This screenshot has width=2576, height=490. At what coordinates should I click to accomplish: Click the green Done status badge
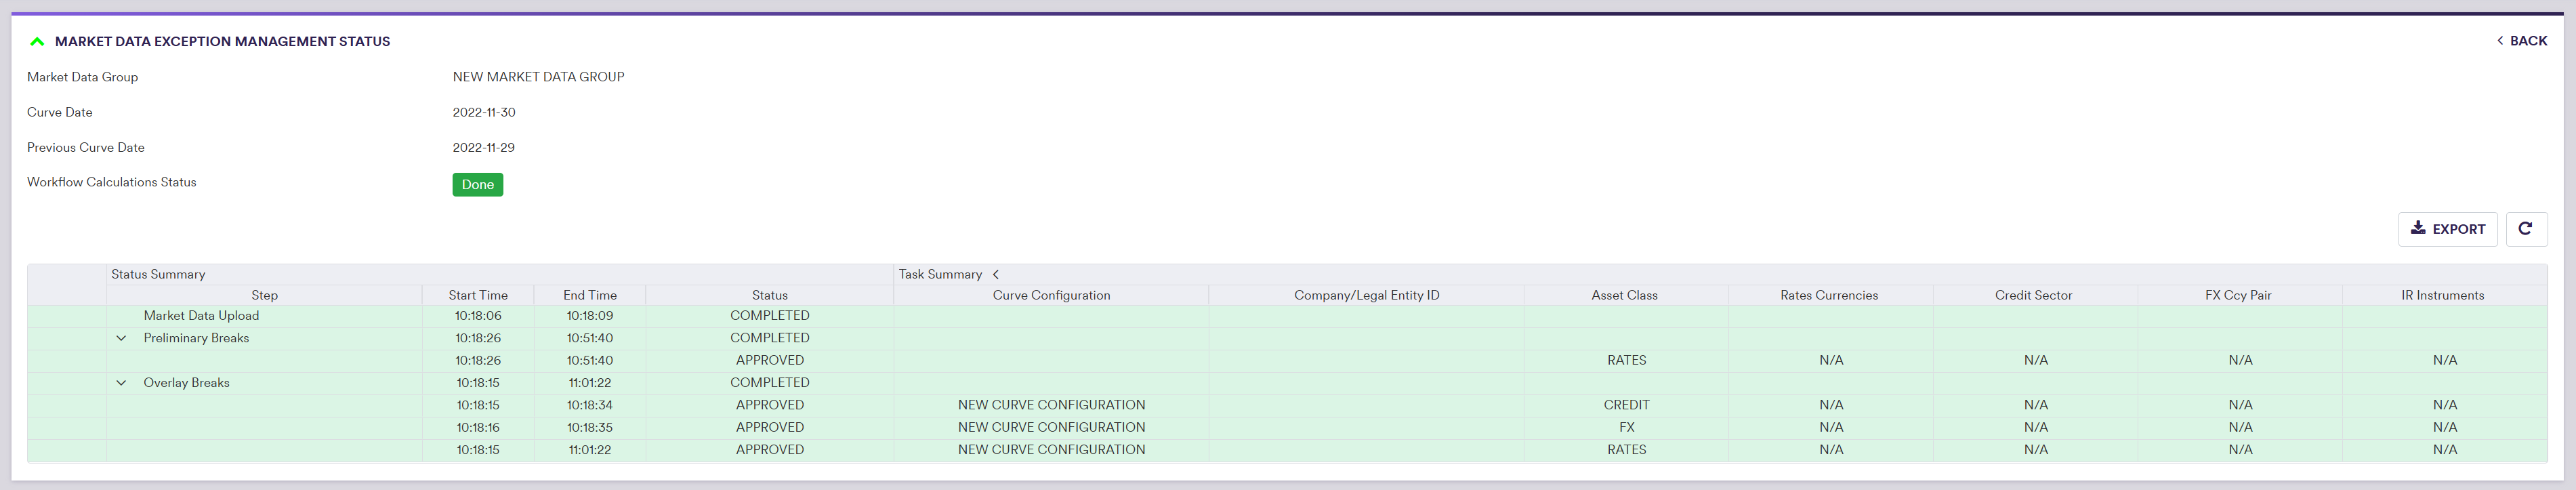(x=477, y=185)
